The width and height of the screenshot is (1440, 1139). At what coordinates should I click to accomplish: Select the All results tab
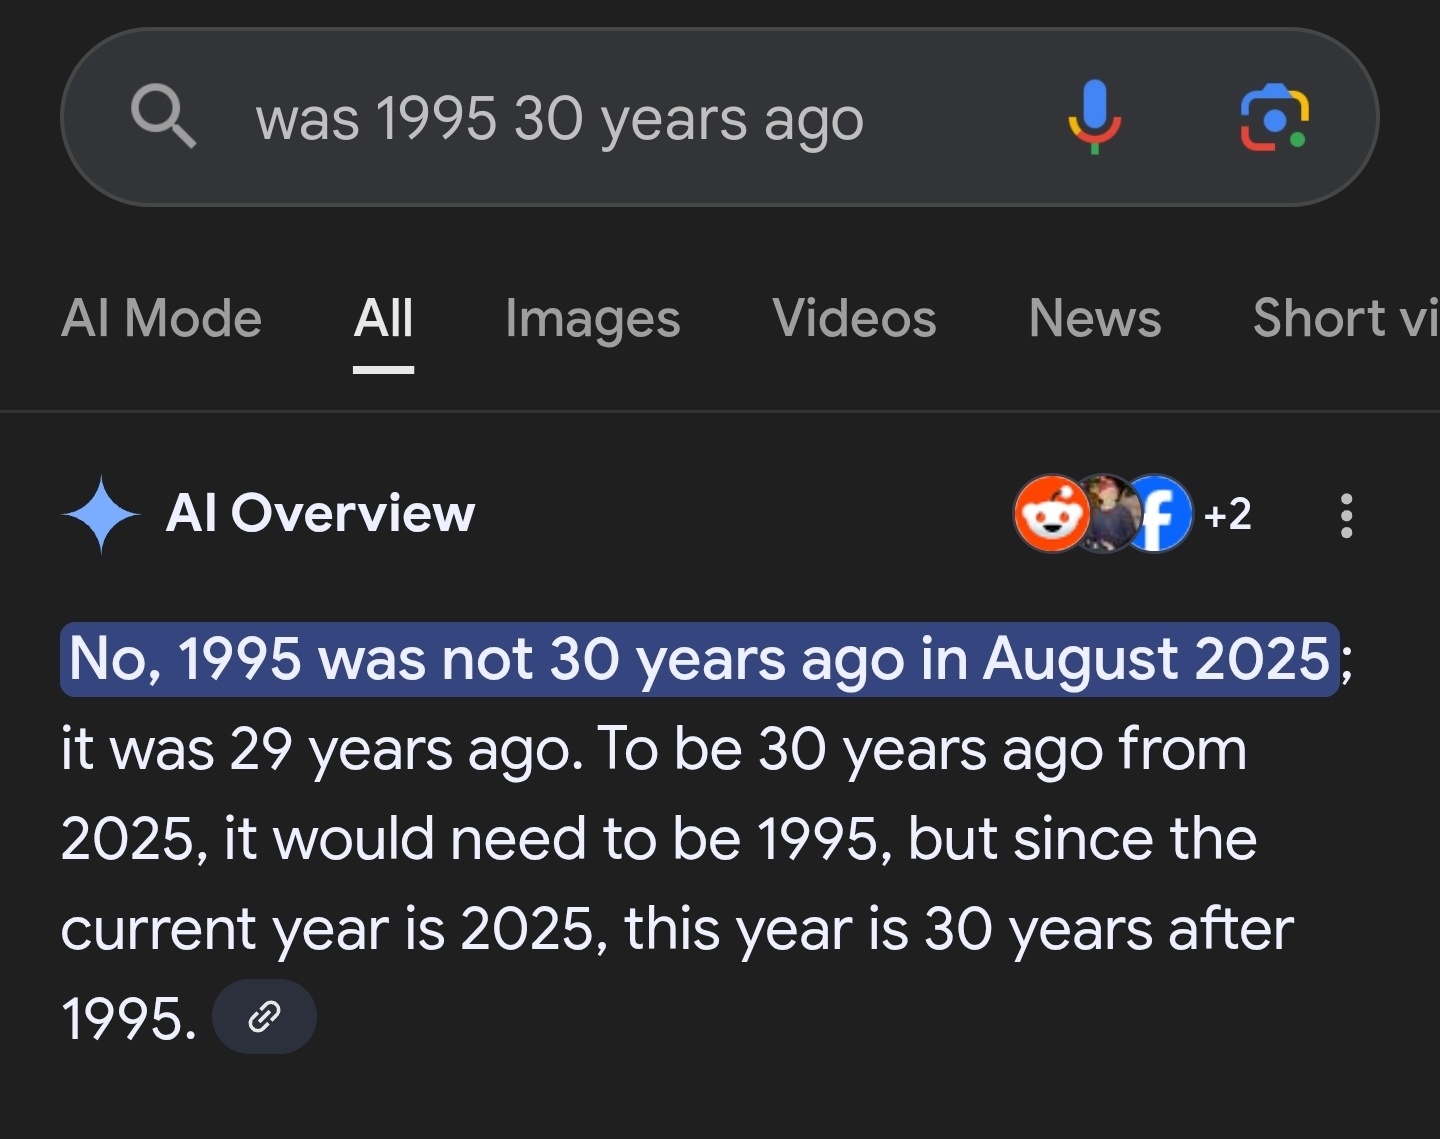[383, 319]
